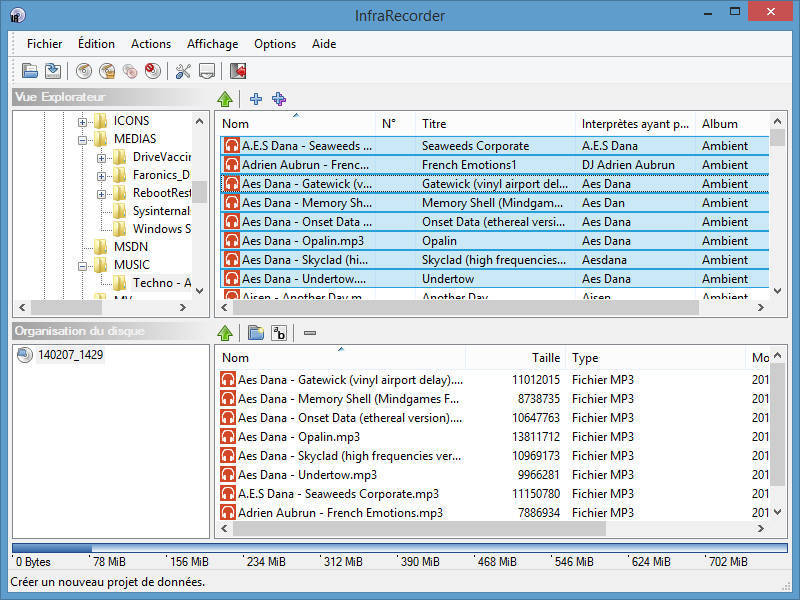Click the copy disc toolbar icon
Image resolution: width=800 pixels, height=600 pixels.
[x=130, y=71]
